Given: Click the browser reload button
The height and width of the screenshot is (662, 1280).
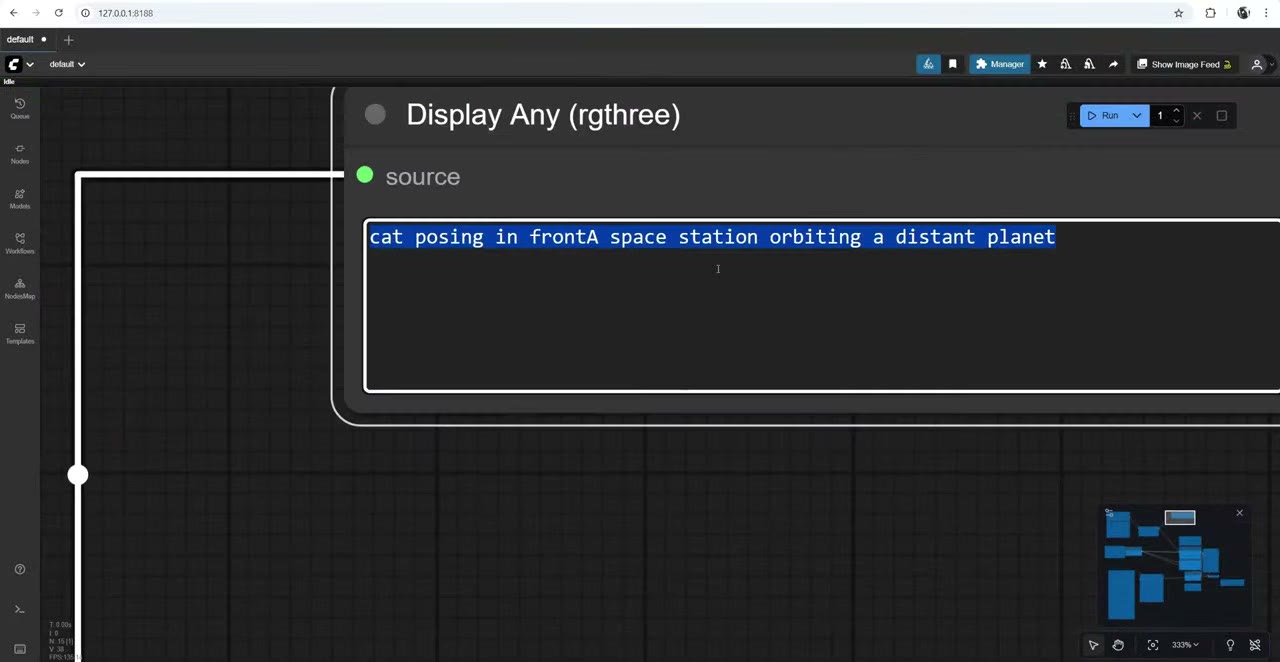Looking at the screenshot, I should coord(59,13).
